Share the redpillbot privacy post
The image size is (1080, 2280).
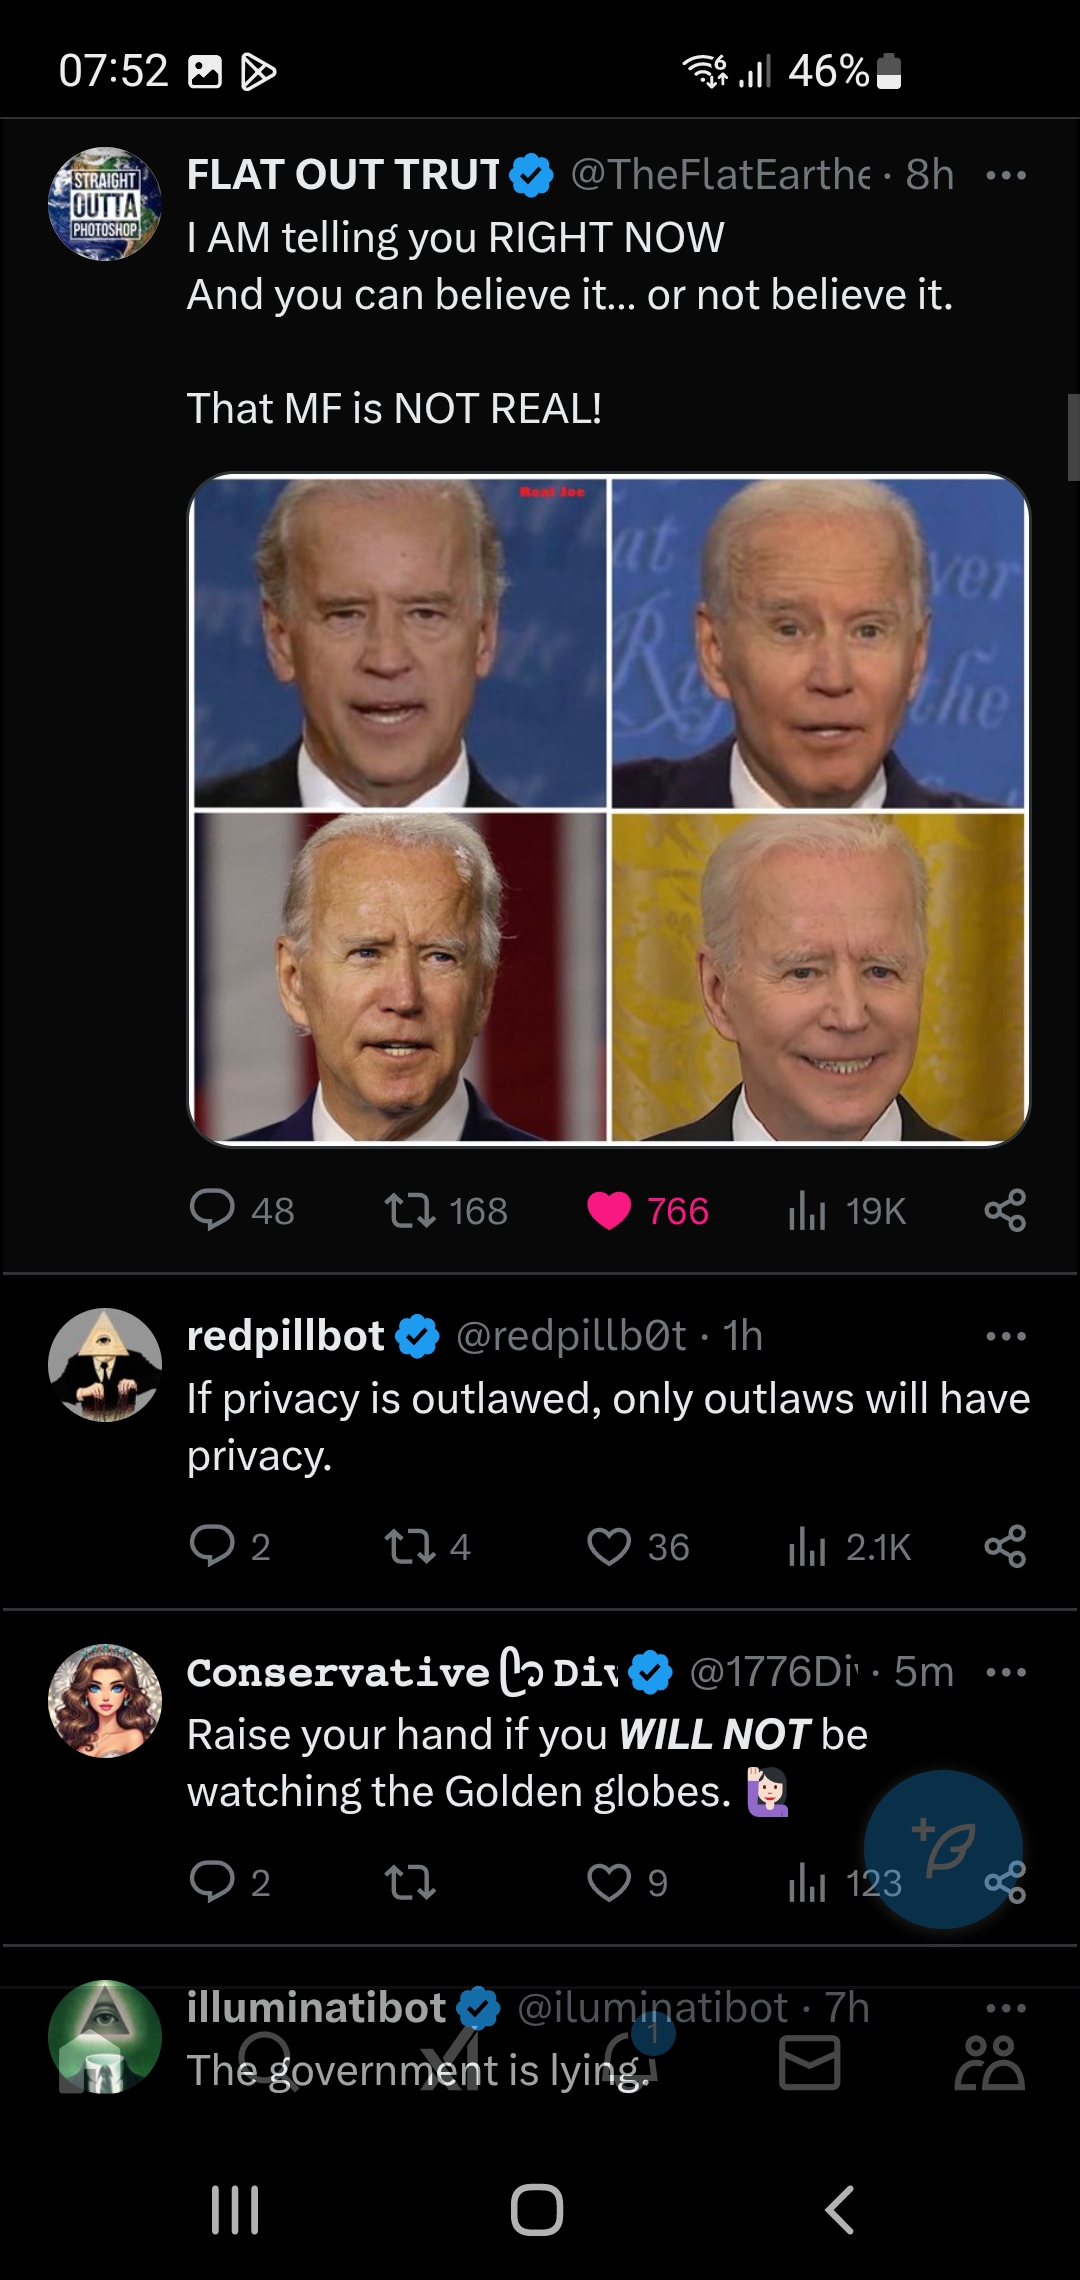click(1005, 1546)
